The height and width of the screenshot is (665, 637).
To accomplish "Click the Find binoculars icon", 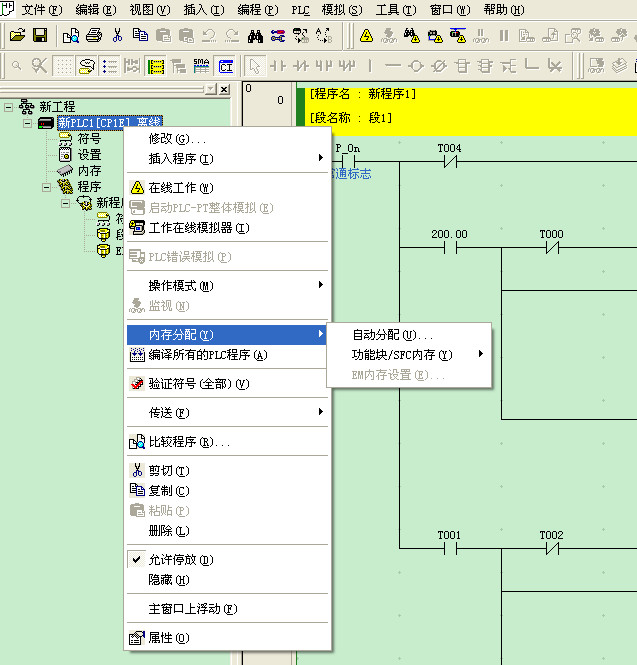I will point(255,36).
